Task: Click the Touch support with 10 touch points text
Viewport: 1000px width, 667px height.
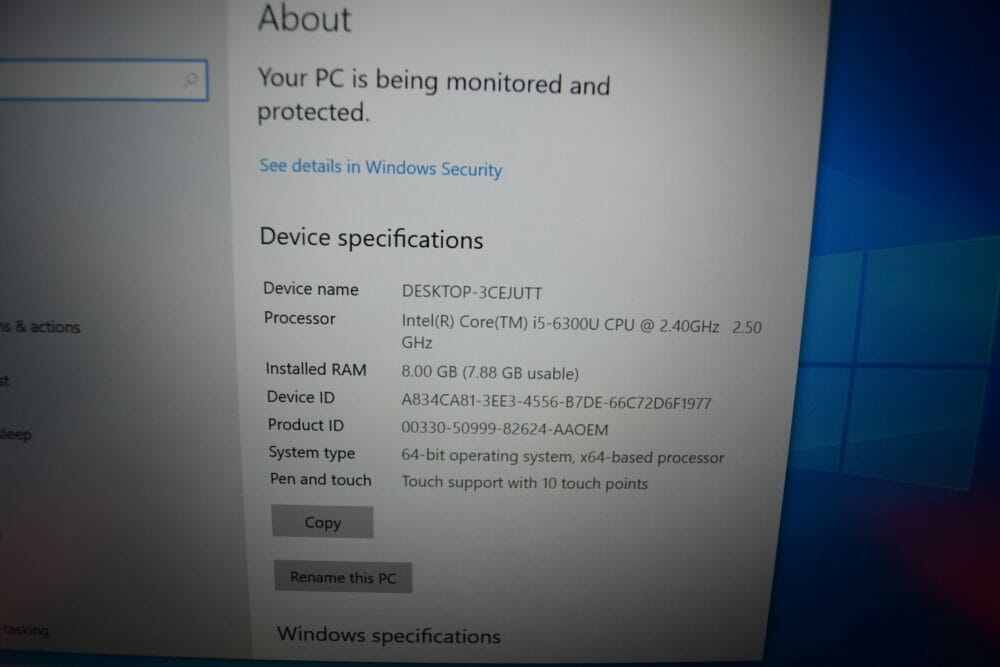Action: click(524, 483)
